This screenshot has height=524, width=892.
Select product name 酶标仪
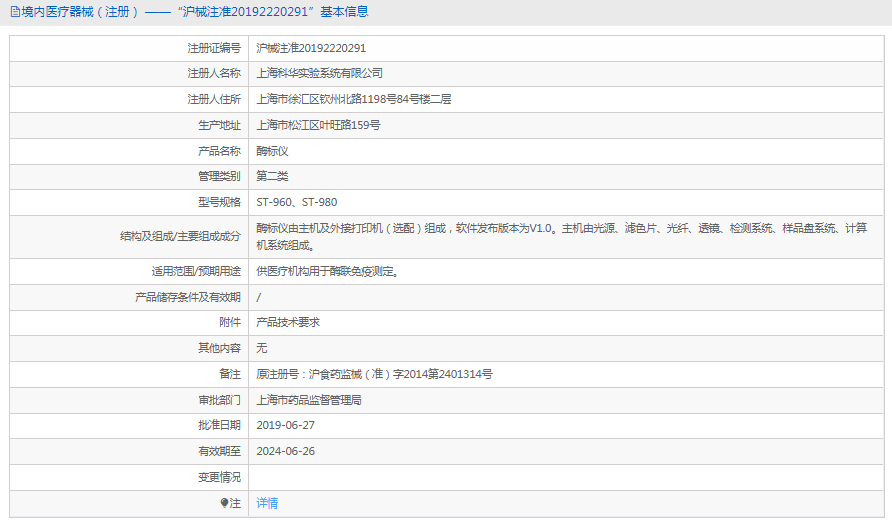272,151
